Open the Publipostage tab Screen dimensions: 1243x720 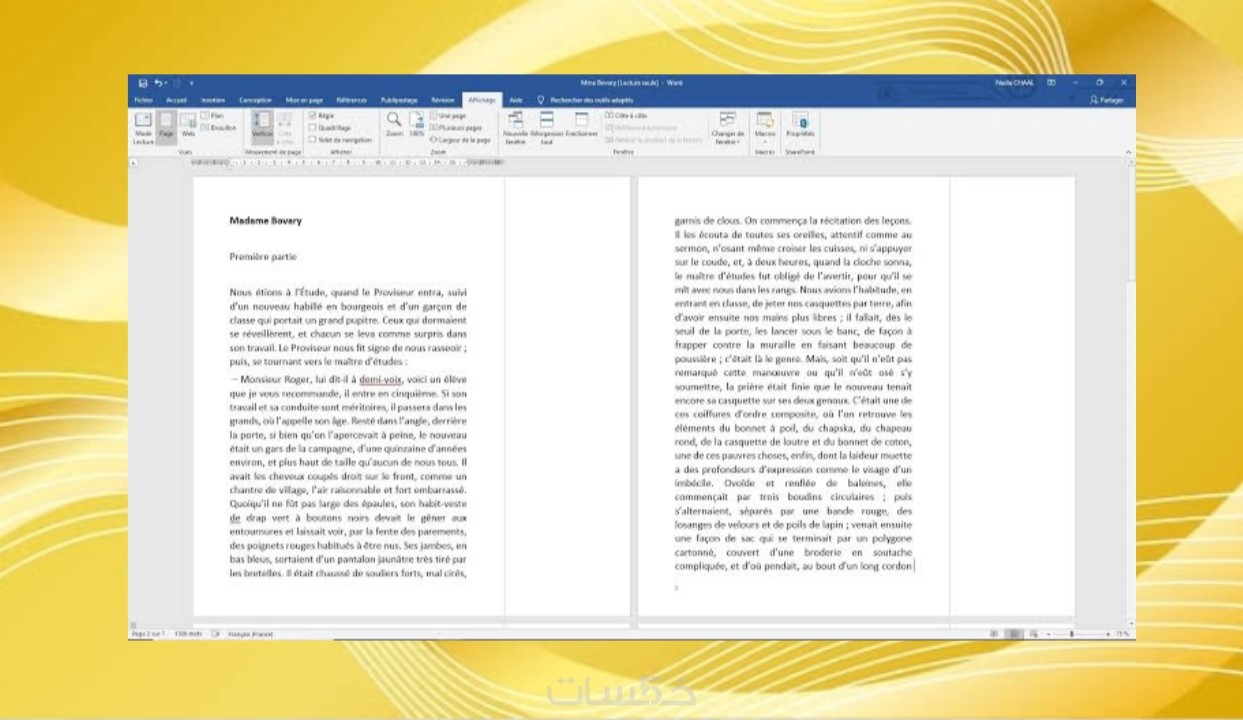(x=399, y=100)
